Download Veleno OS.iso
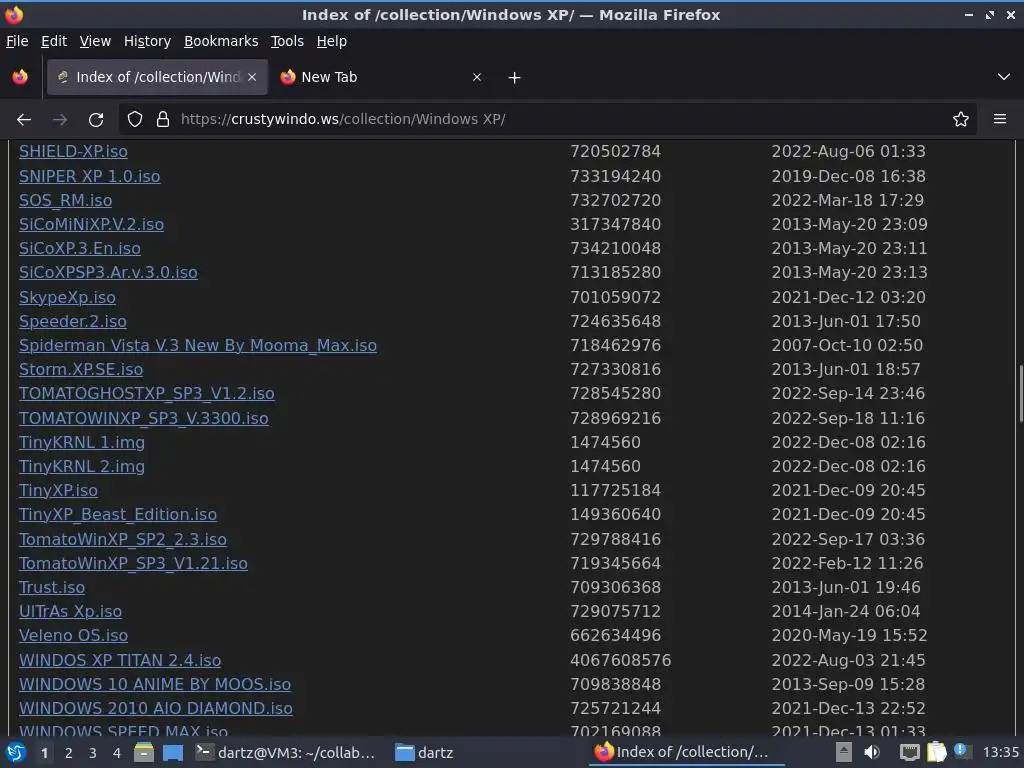This screenshot has width=1024, height=768. (x=73, y=635)
